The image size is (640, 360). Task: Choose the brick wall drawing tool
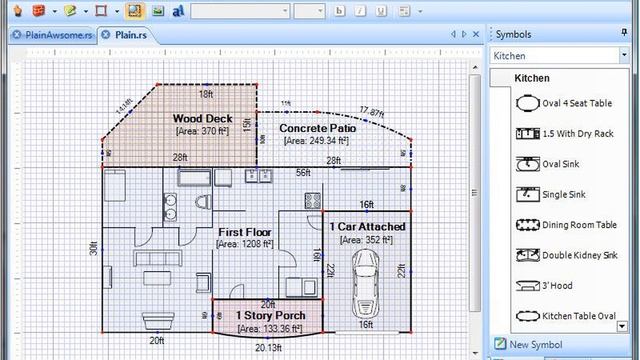coord(39,11)
